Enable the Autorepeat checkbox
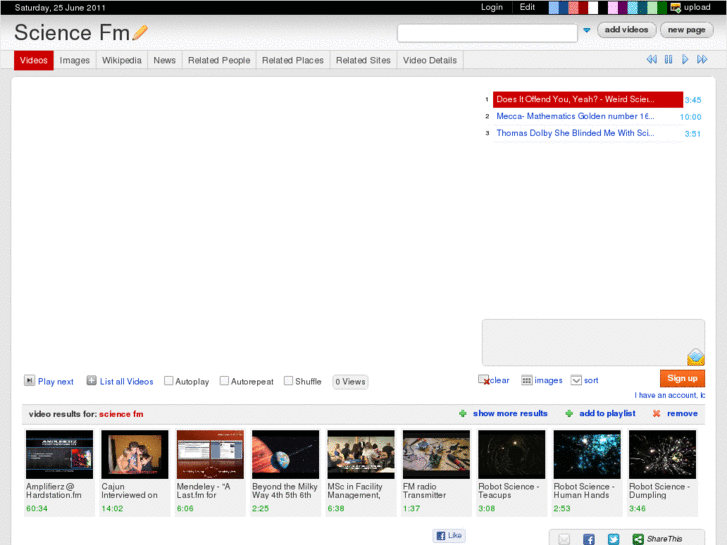This screenshot has width=727, height=545. pos(224,381)
